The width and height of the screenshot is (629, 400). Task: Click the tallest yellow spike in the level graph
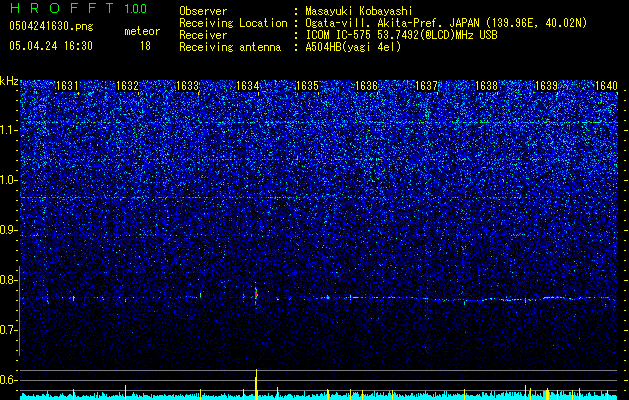256,384
